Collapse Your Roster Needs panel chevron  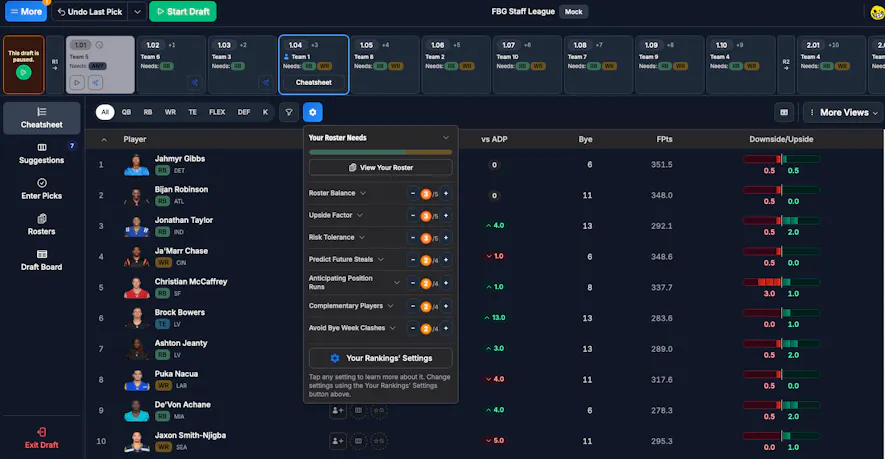click(446, 138)
